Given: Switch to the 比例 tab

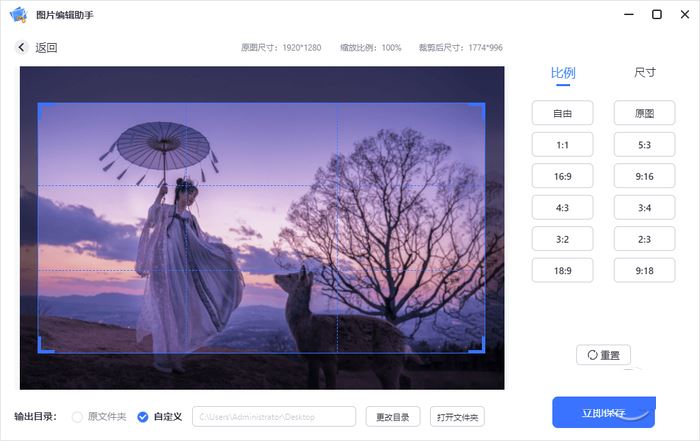Looking at the screenshot, I should pyautogui.click(x=563, y=73).
